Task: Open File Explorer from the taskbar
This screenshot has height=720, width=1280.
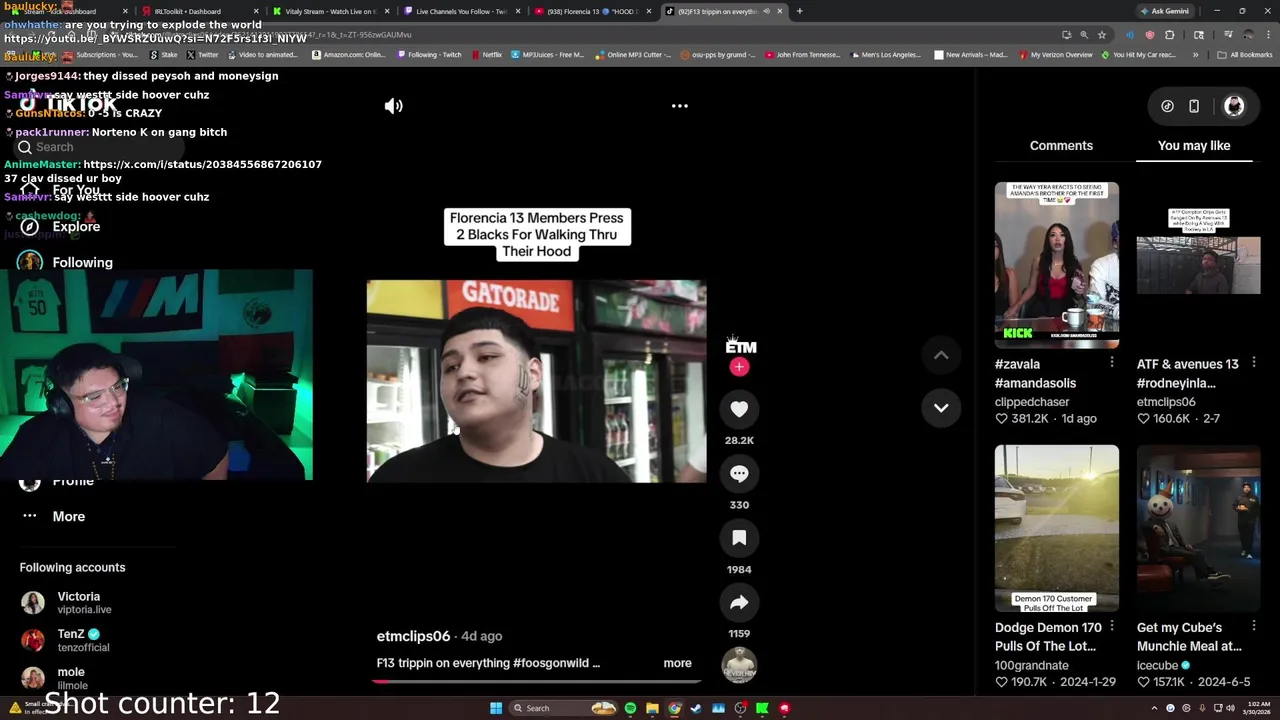Action: pos(652,708)
